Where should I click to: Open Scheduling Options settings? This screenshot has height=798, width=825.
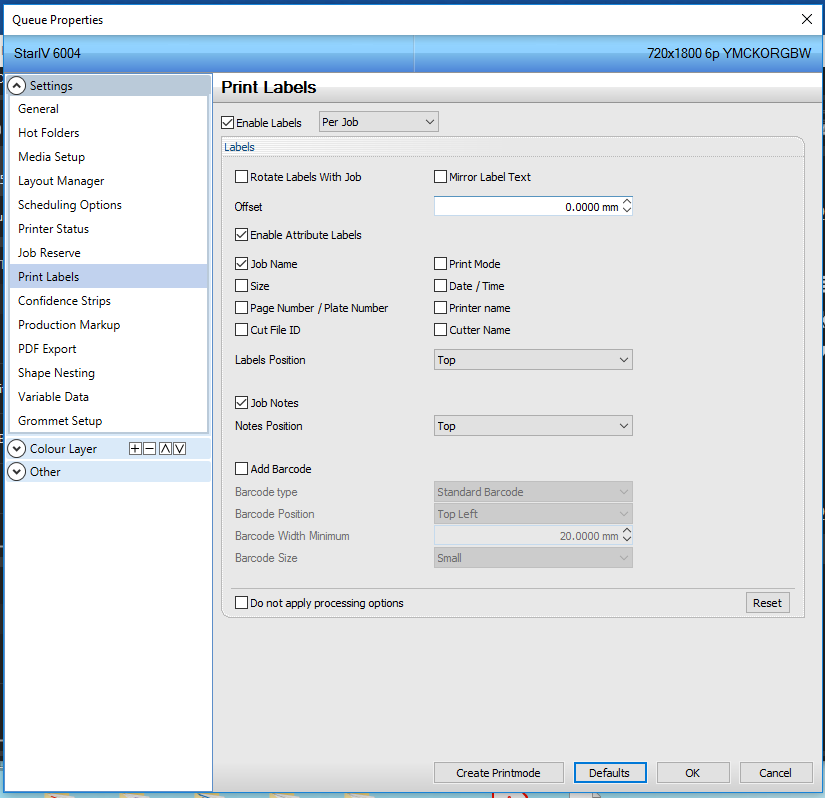[109, 205]
